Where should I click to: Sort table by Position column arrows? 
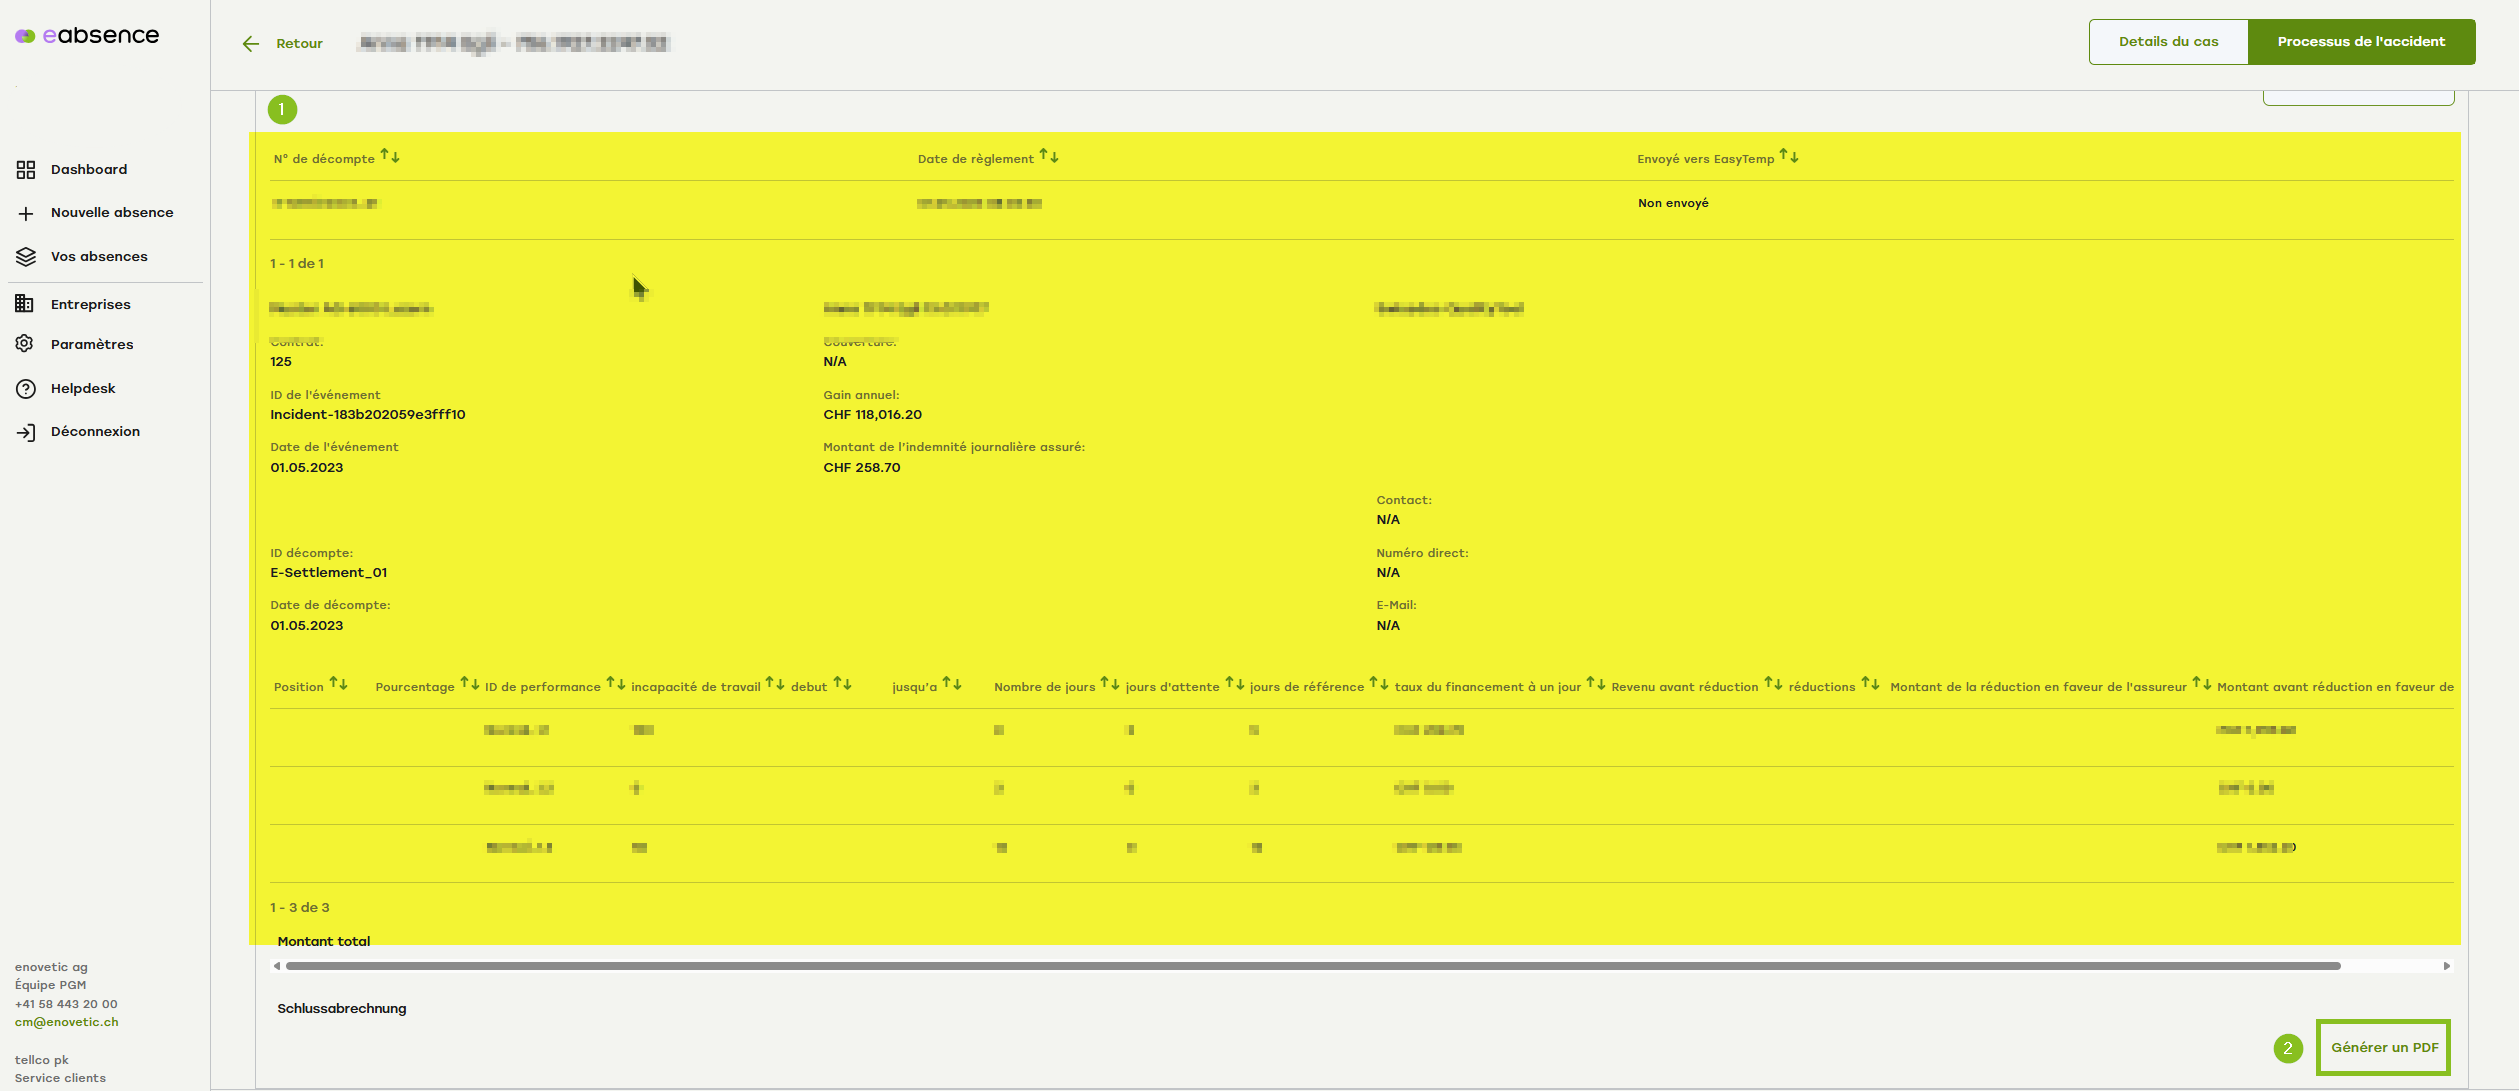point(339,685)
